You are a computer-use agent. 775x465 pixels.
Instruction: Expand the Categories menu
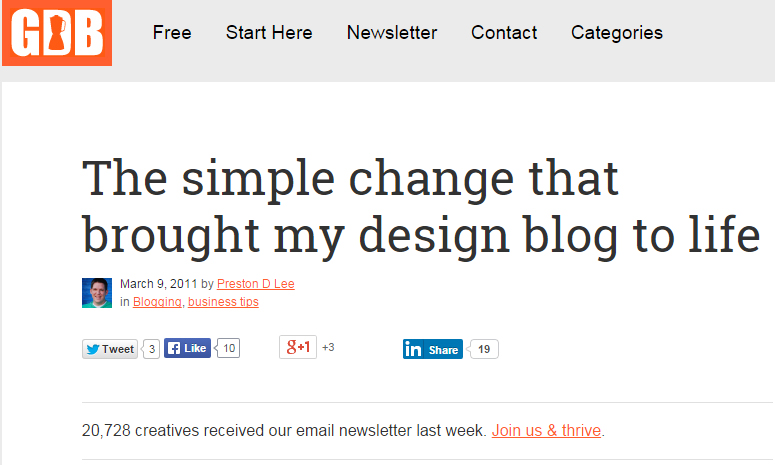616,33
